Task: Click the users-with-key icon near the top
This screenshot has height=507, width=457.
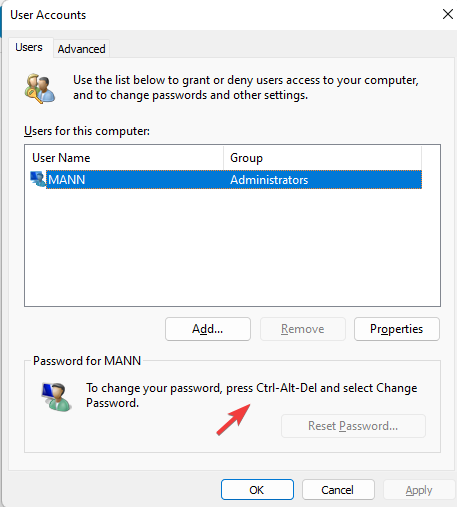Action: [x=40, y=88]
